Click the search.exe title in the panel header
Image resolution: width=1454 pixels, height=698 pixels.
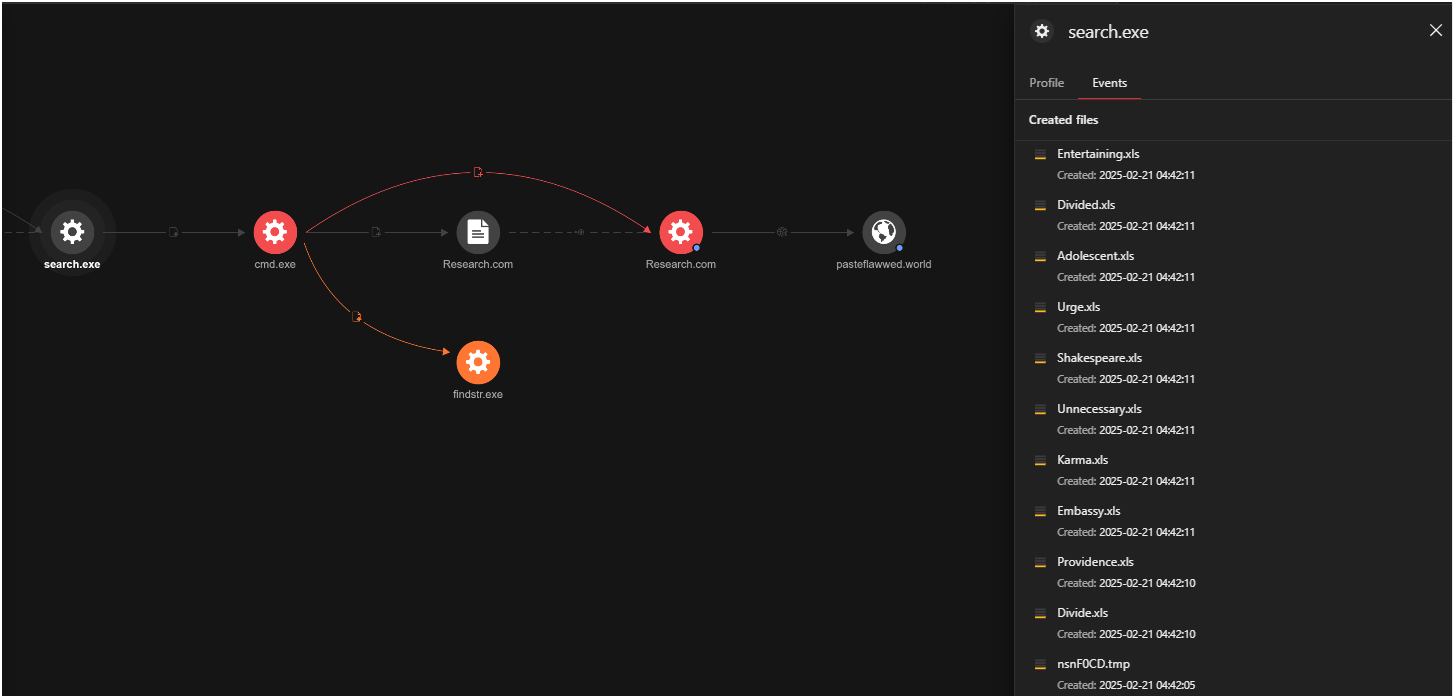tap(1108, 32)
